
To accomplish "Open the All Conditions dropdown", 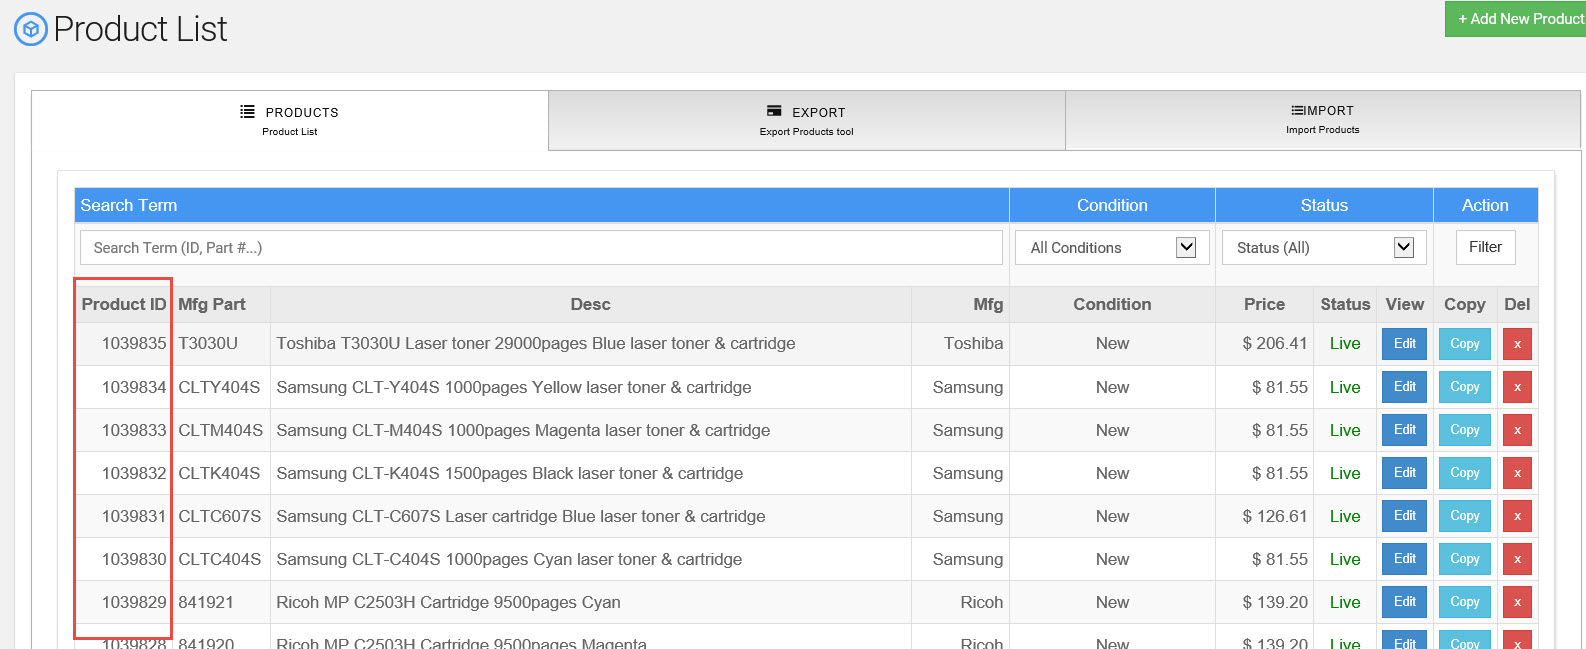I will point(1112,248).
